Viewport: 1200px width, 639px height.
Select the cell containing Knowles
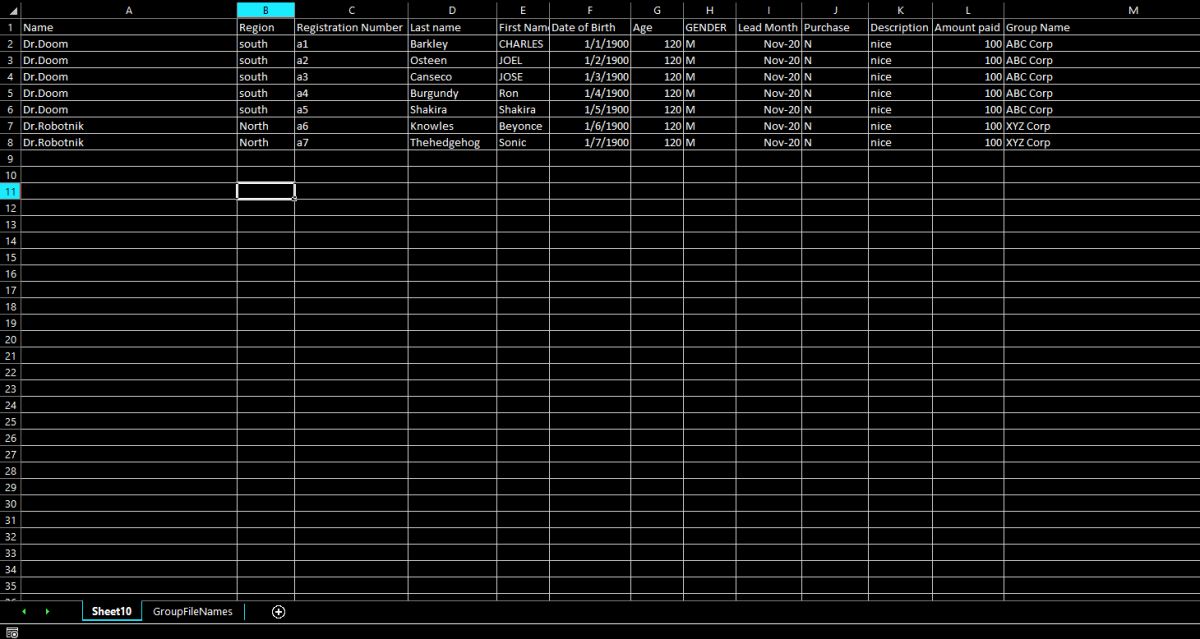[x=452, y=126]
